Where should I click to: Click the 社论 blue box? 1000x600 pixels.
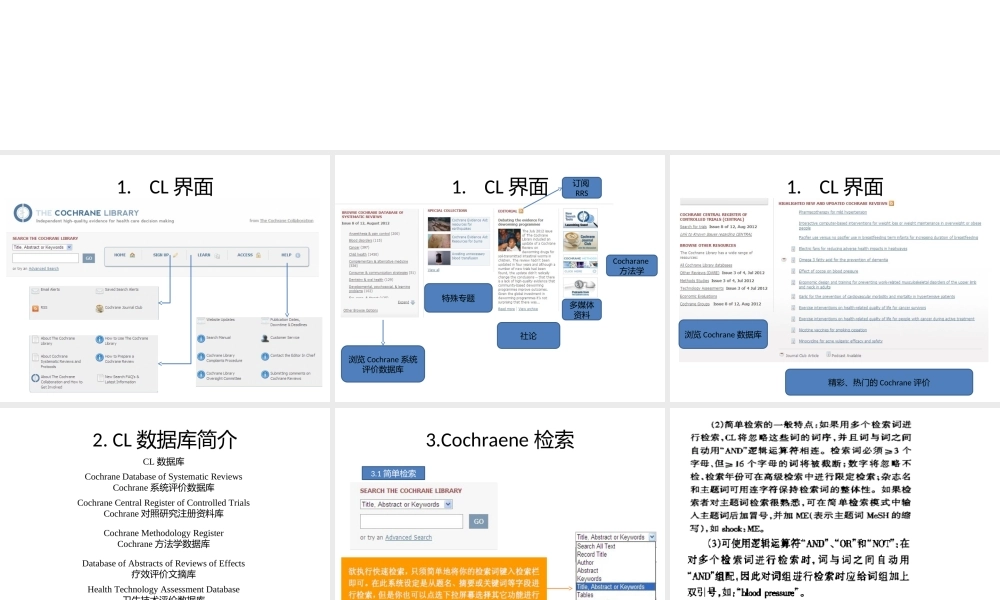coord(528,335)
